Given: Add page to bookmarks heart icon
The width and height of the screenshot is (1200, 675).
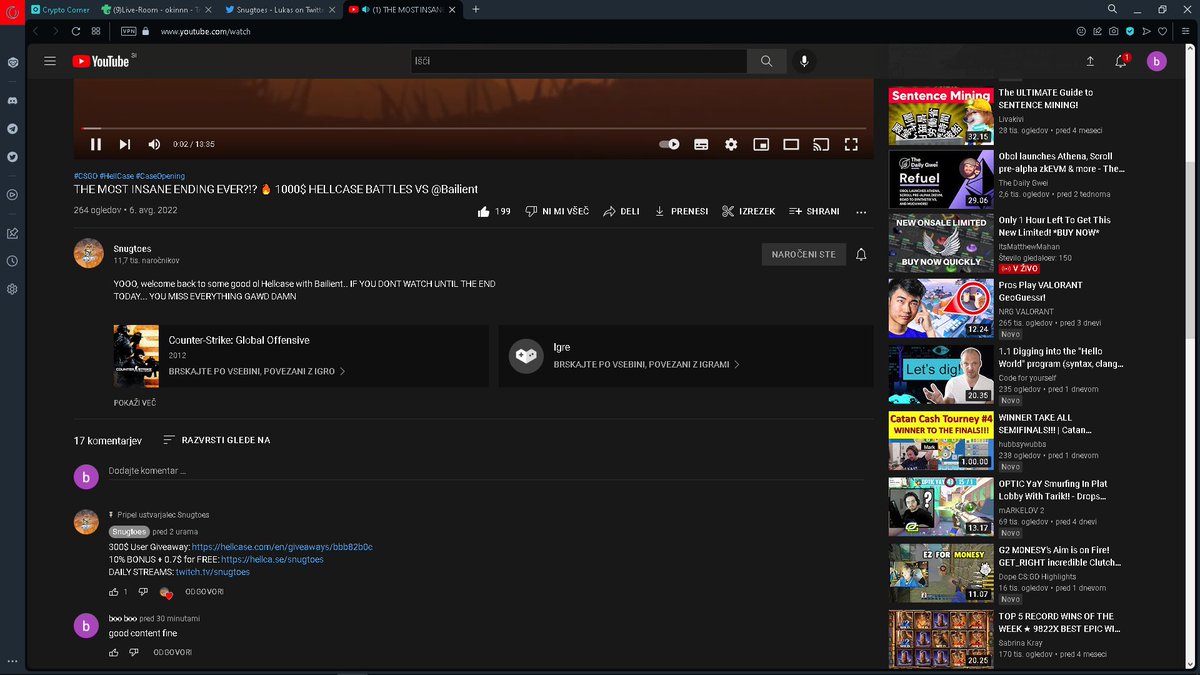Looking at the screenshot, I should point(1163,31).
